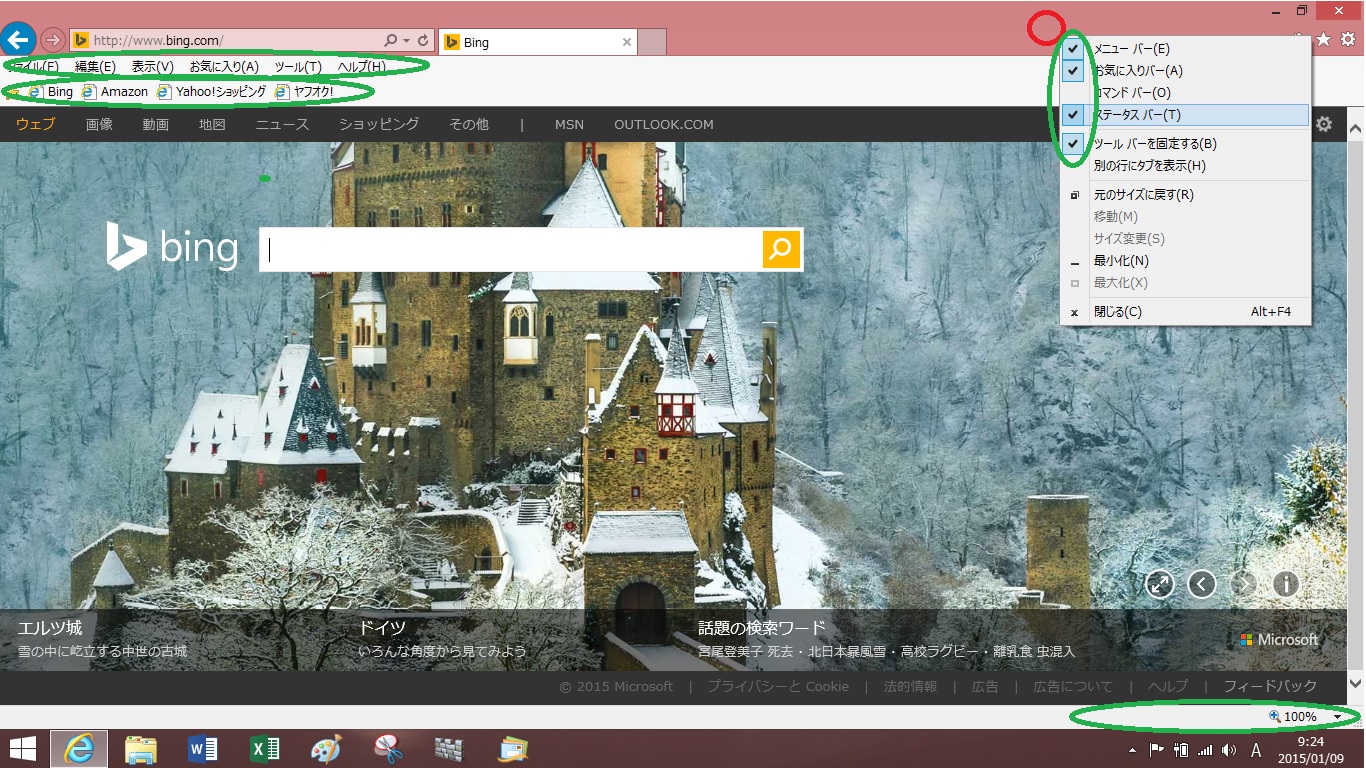Image resolution: width=1366 pixels, height=768 pixels.
Task: Open 法的情報 footer link
Action: pyautogui.click(x=910, y=686)
